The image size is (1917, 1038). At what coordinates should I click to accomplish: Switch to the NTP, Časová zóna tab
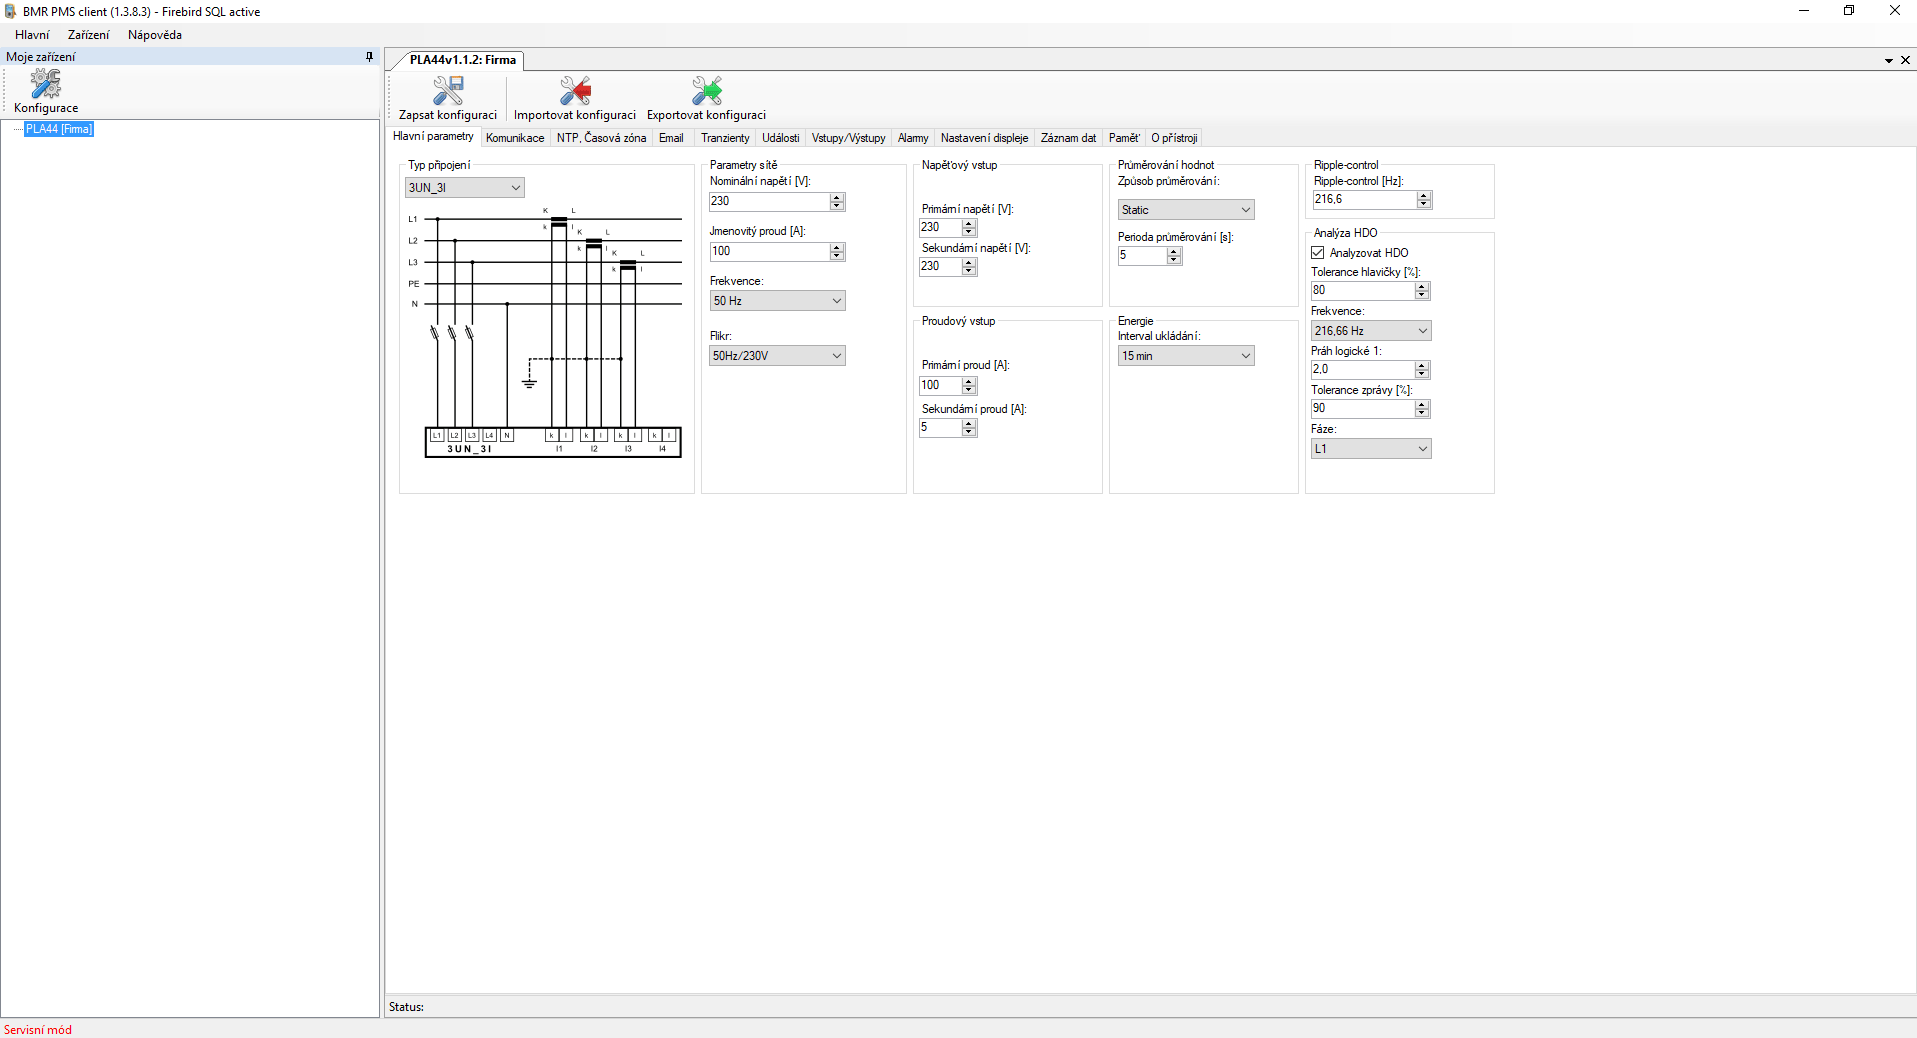coord(601,138)
